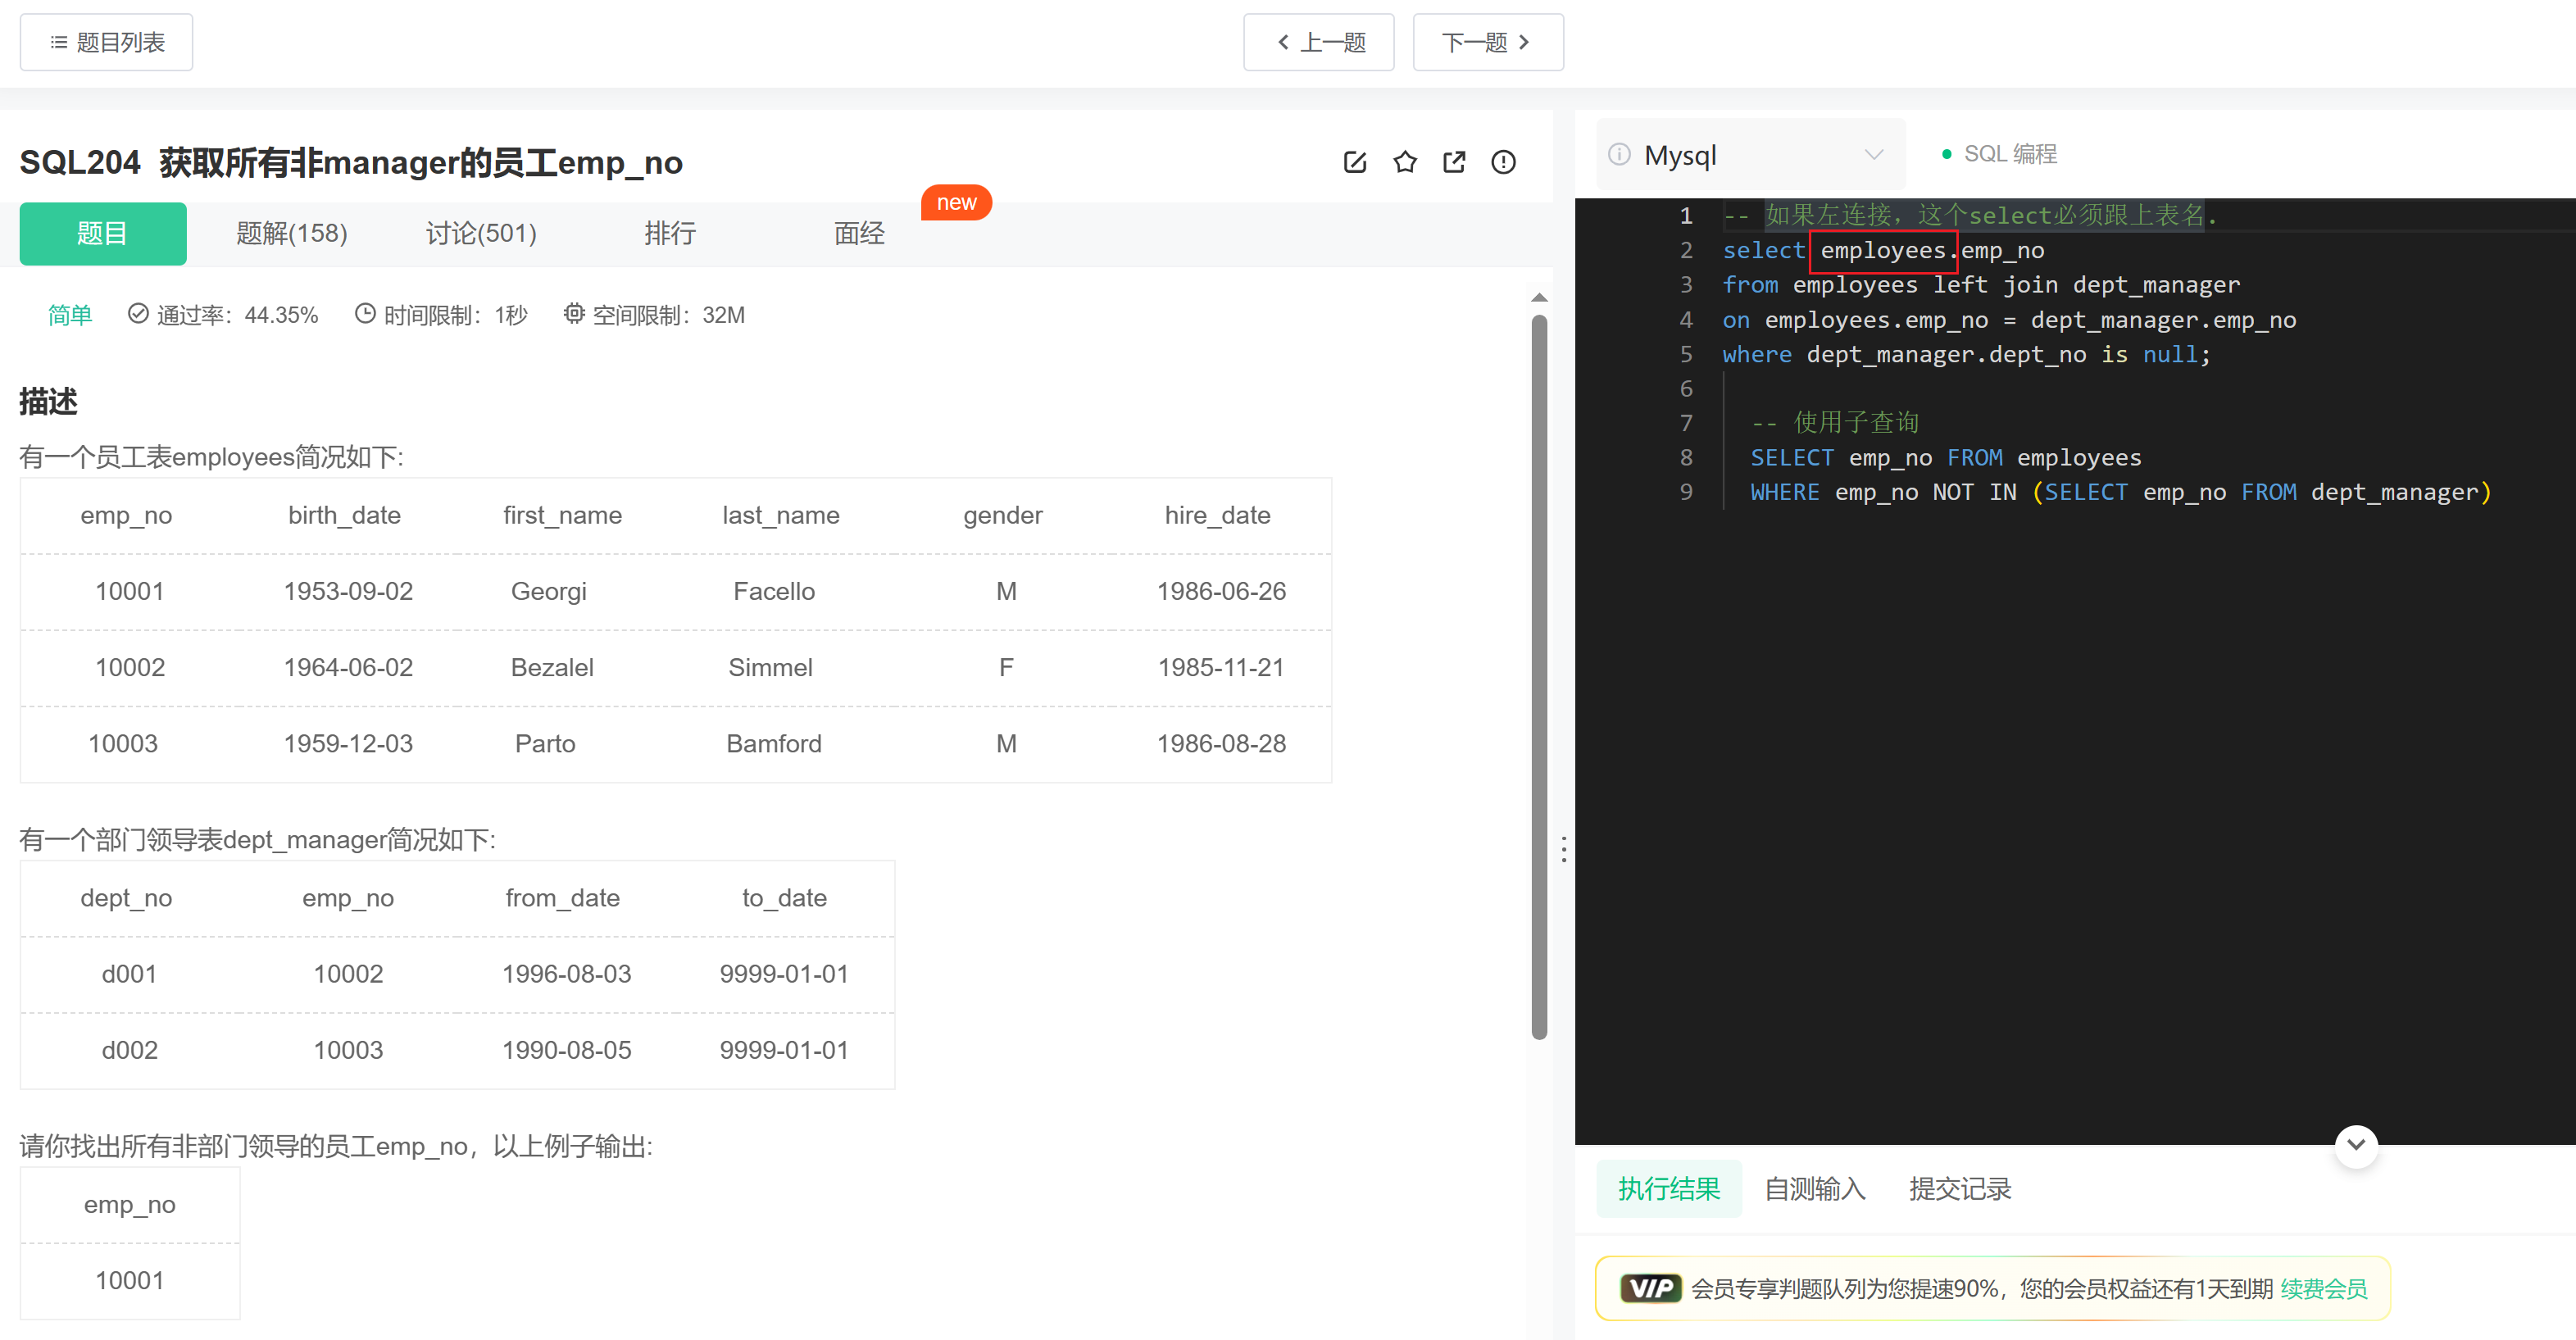Viewport: 2576px width, 1340px height.
Task: Click the 1953-09-02 birth_date cell
Action: click(348, 591)
